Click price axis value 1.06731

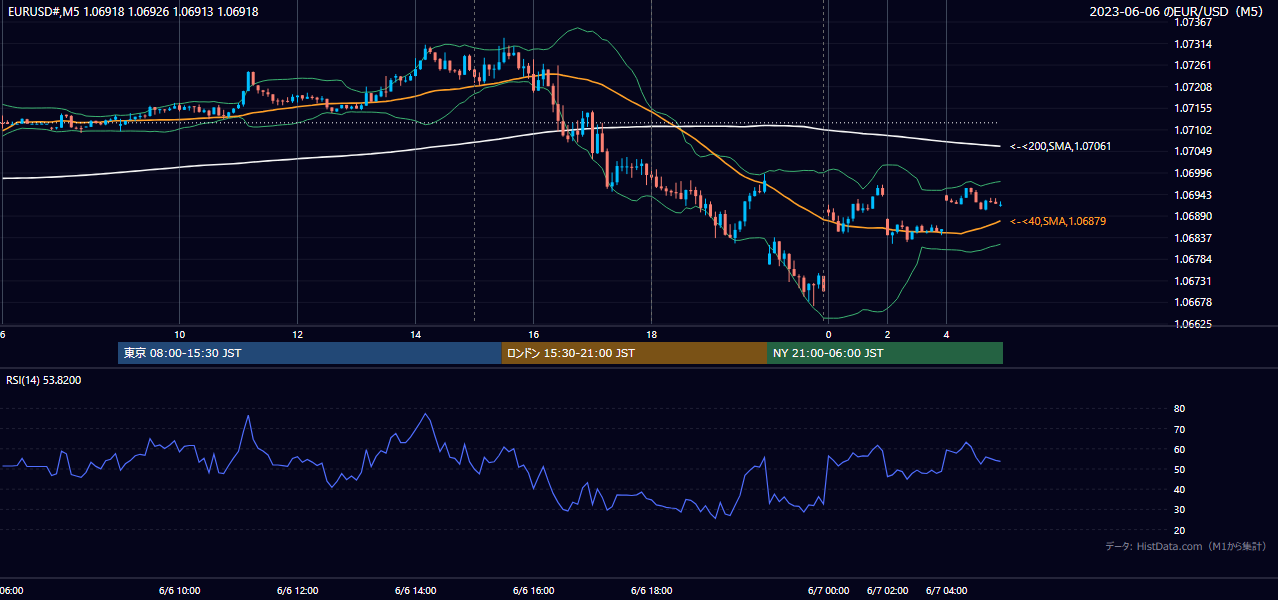point(1193,281)
